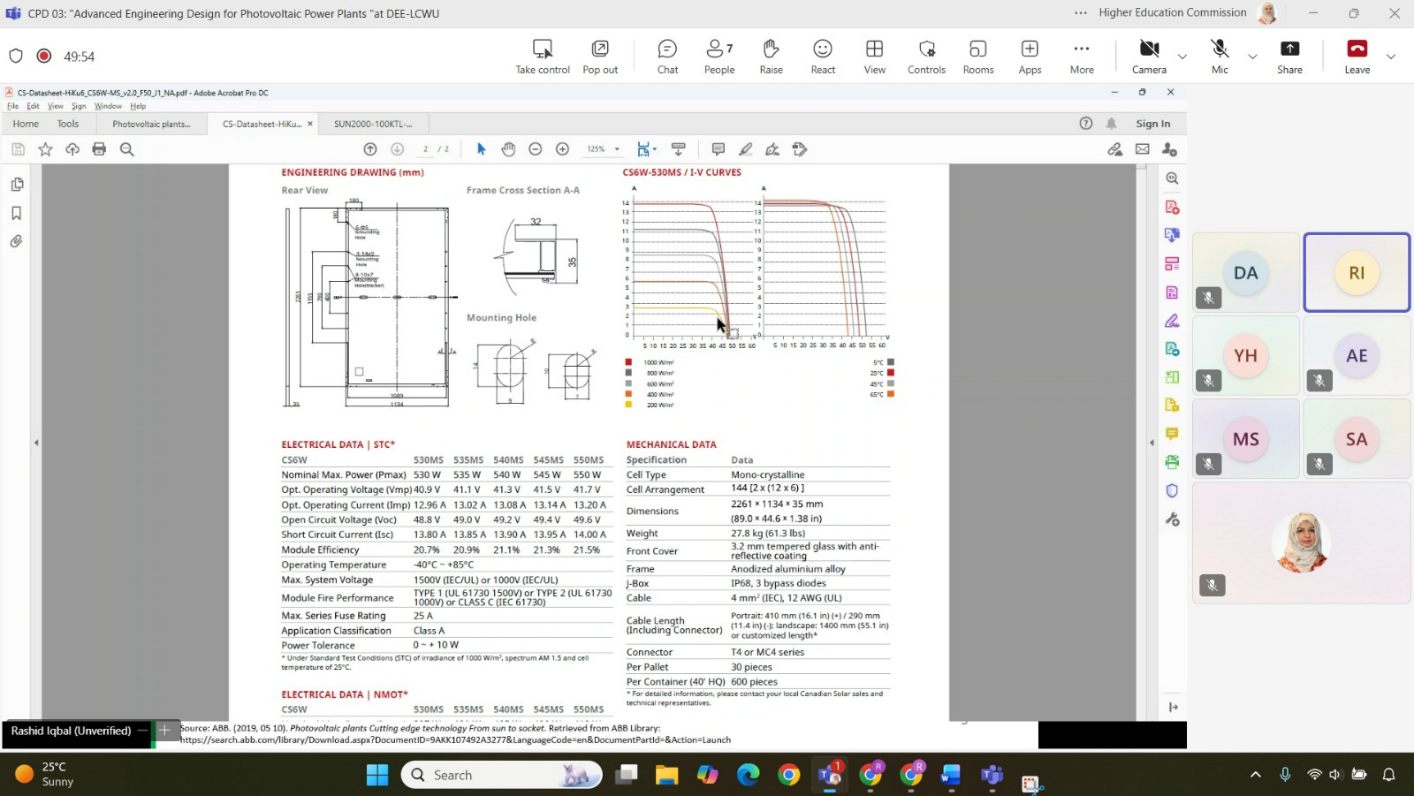Mute your microphone in Teams
Viewport: 1414px width, 796px height.
[x=1219, y=50]
